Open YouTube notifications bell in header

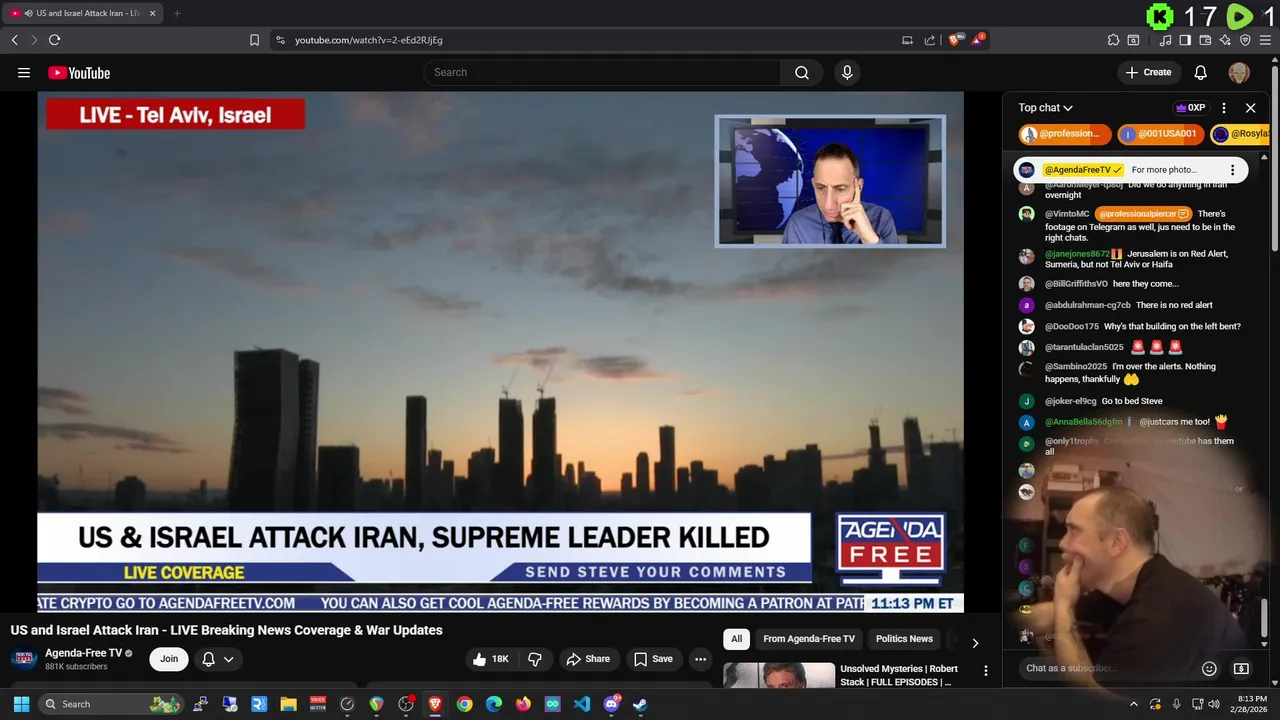[x=1201, y=72]
